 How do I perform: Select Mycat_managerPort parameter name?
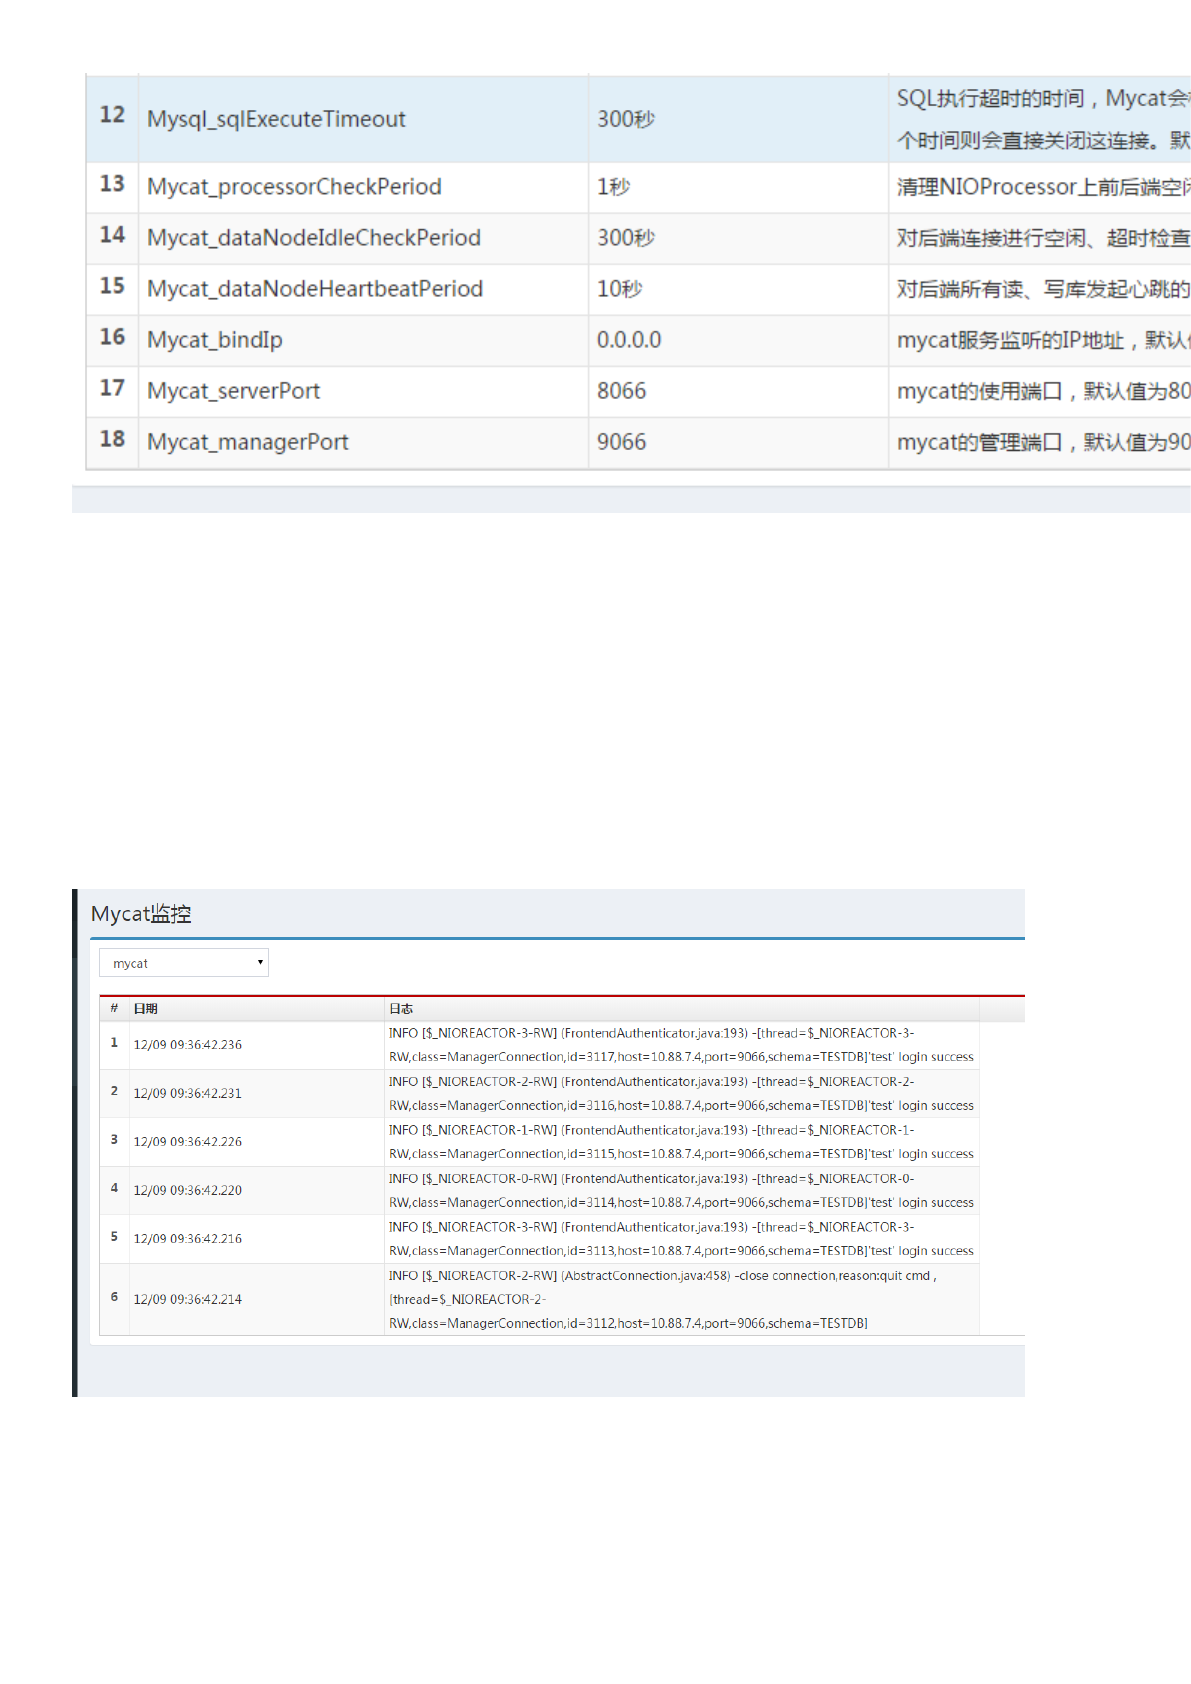point(248,442)
